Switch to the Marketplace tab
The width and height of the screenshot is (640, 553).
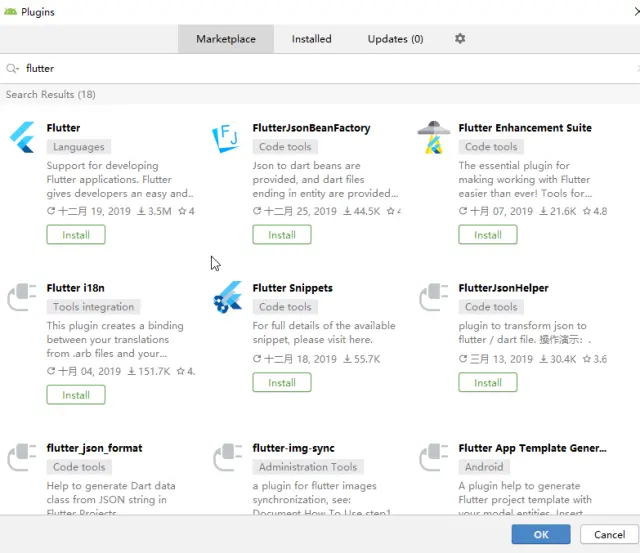pos(225,39)
